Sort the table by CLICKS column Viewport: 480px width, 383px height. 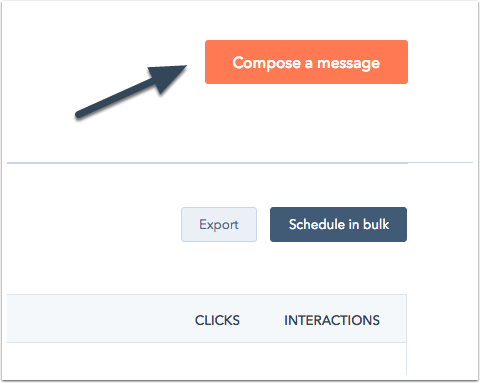coord(217,320)
